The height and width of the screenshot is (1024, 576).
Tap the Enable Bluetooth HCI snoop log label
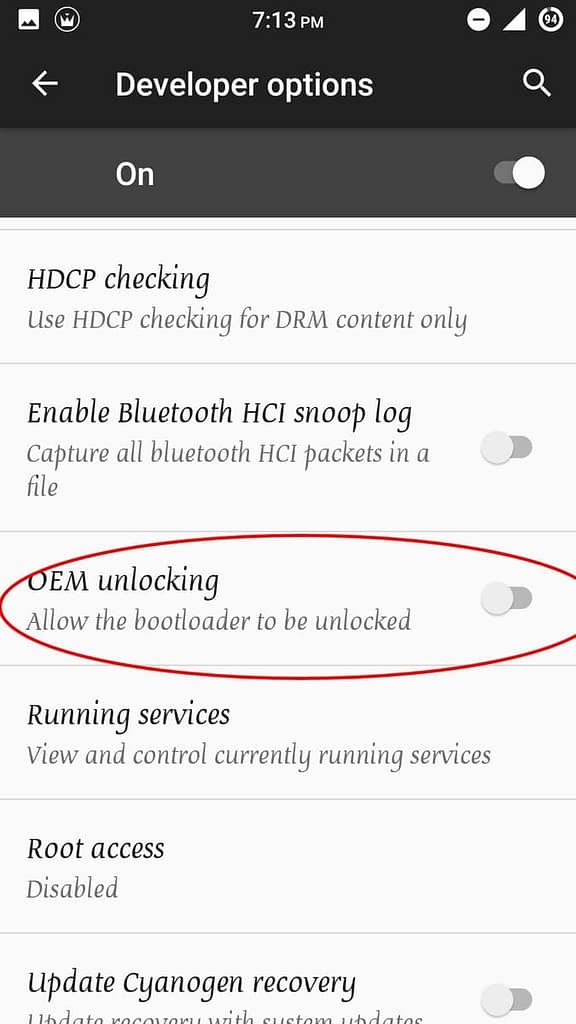tap(219, 414)
